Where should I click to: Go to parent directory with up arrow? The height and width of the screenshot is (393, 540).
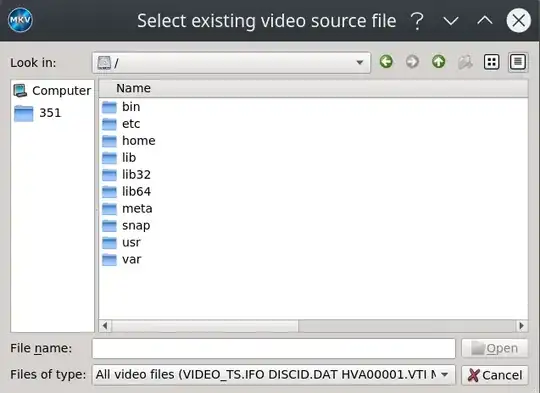click(x=438, y=62)
